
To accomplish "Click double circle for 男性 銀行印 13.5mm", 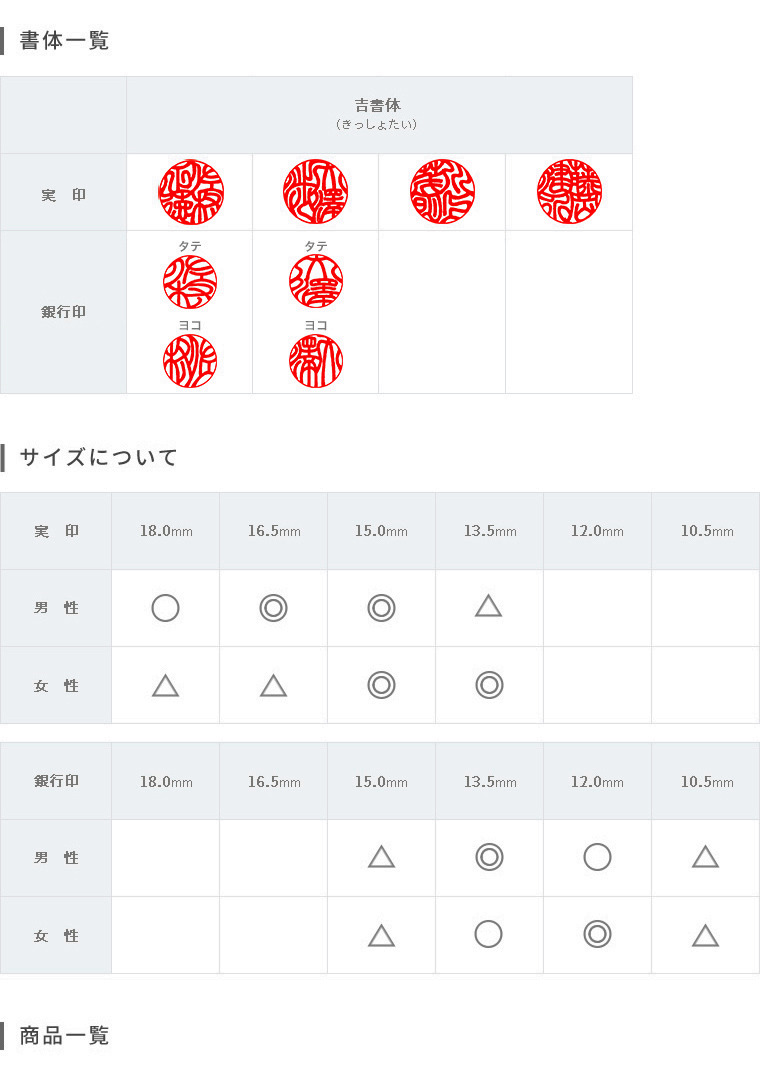I will (x=489, y=857).
